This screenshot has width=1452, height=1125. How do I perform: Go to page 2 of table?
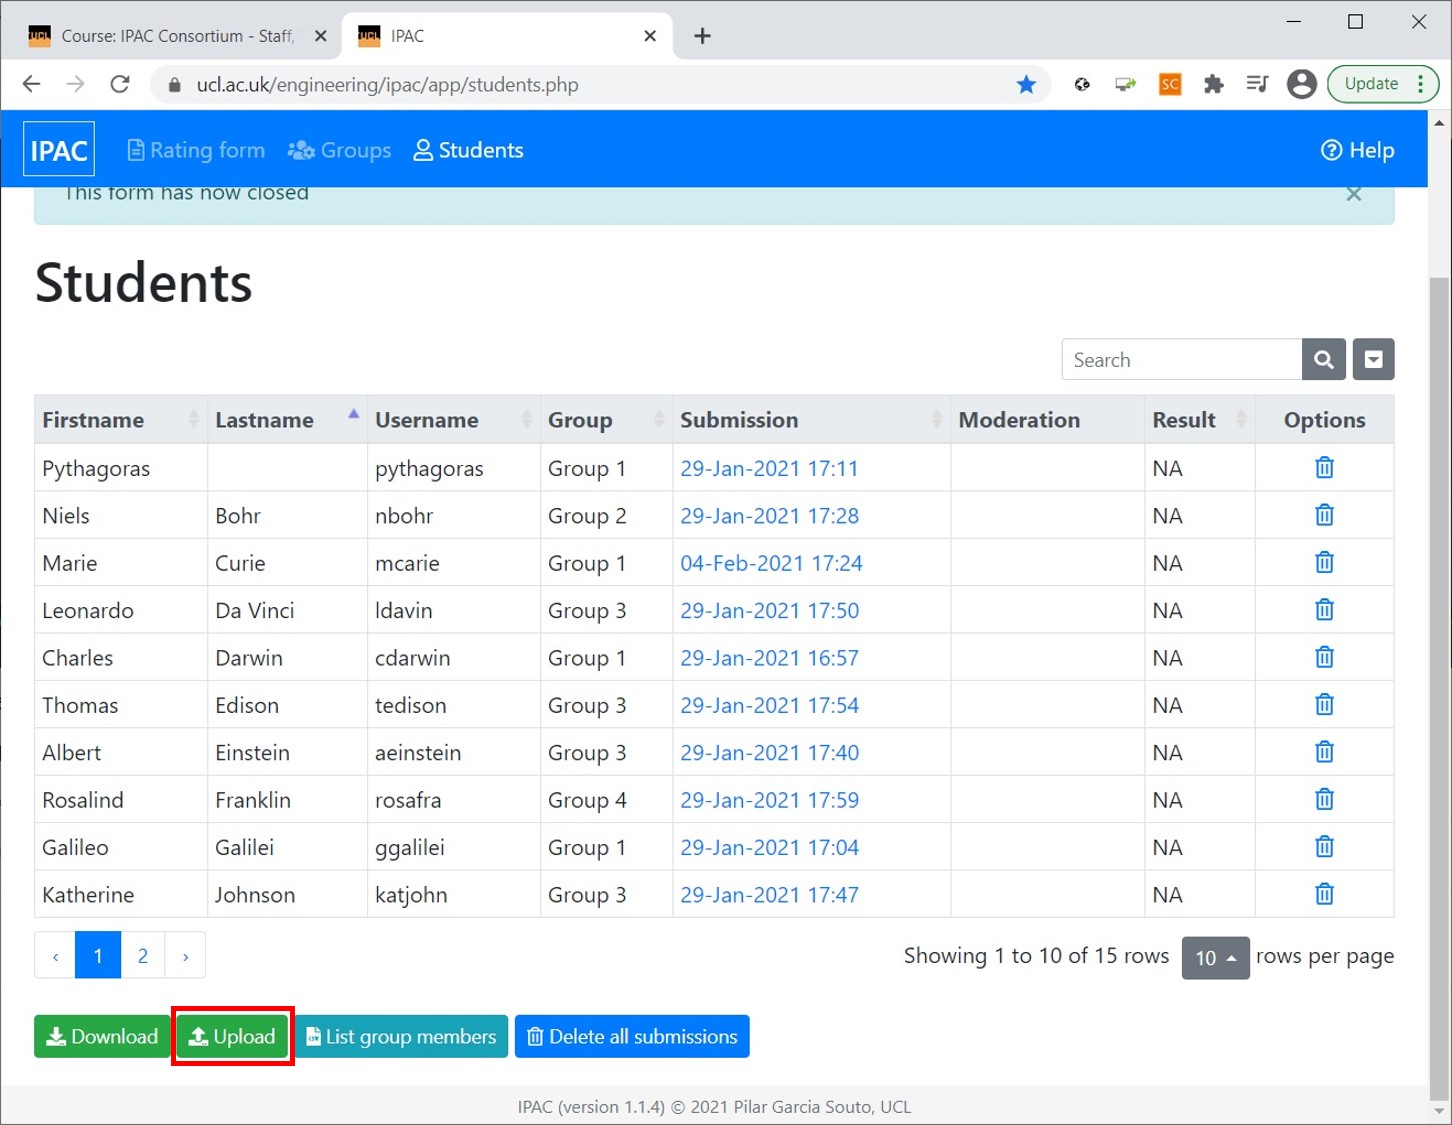pyautogui.click(x=143, y=956)
